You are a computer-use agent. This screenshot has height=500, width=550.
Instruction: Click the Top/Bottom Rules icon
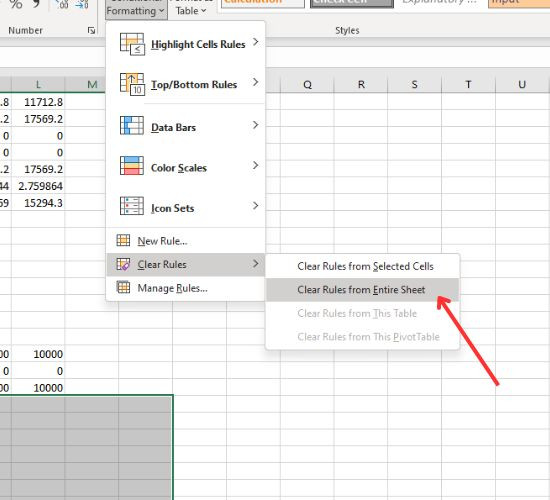[x=132, y=84]
